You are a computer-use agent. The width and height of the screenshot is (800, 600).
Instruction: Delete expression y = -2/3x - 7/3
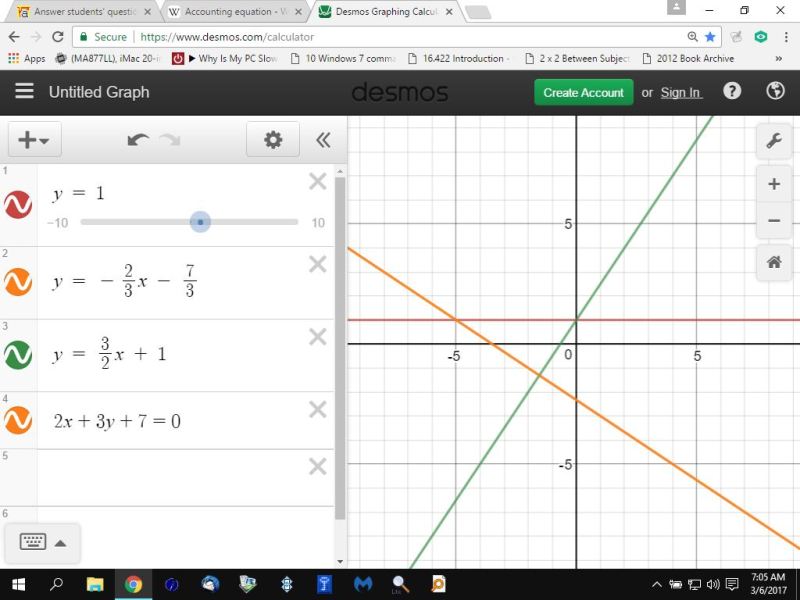(318, 264)
